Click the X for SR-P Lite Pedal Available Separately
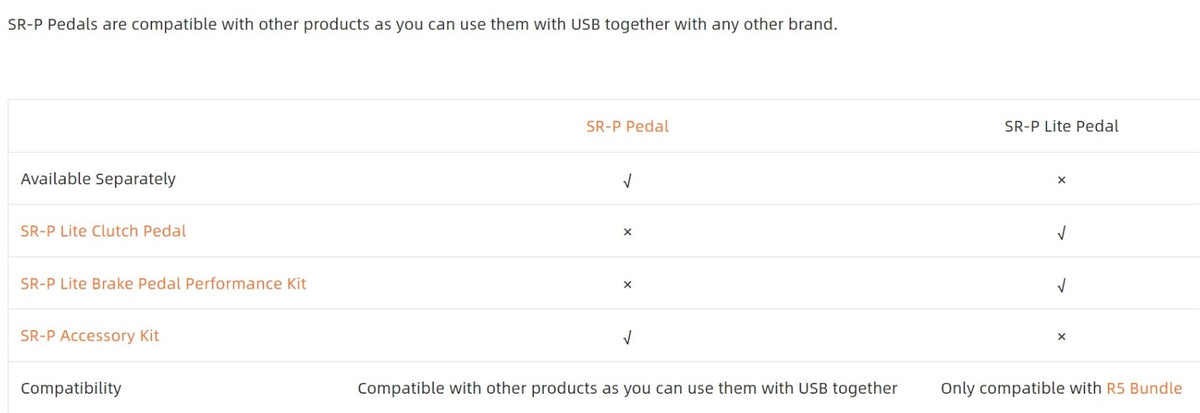Image resolution: width=1200 pixels, height=413 pixels. tap(1061, 180)
